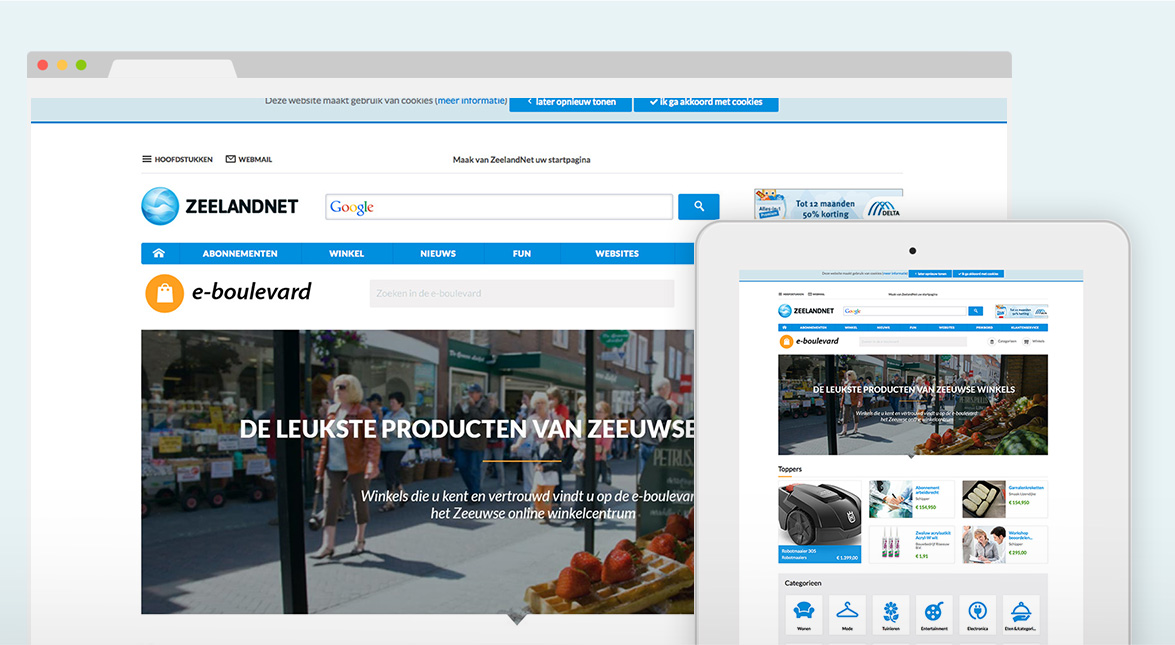1175x645 pixels.
Task: Click the blue search magnifier button in browser
Action: (x=698, y=206)
